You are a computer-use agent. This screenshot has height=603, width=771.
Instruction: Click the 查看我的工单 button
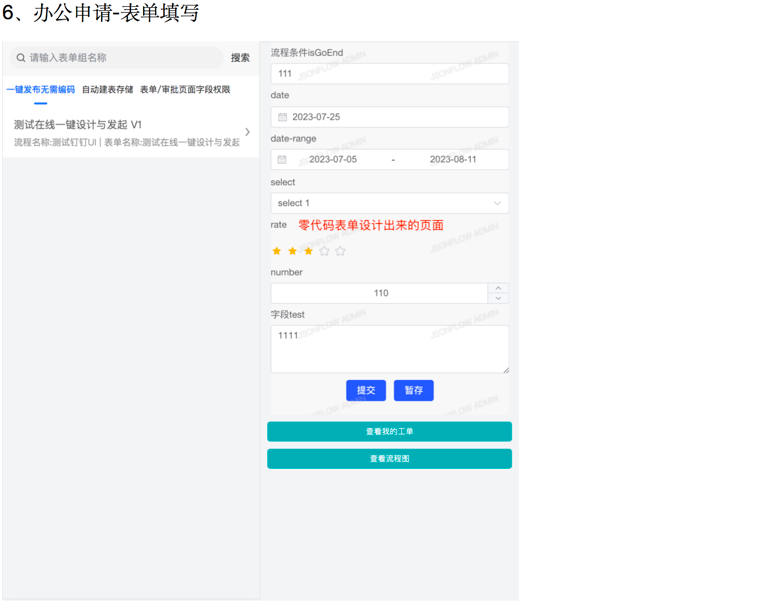coord(389,432)
